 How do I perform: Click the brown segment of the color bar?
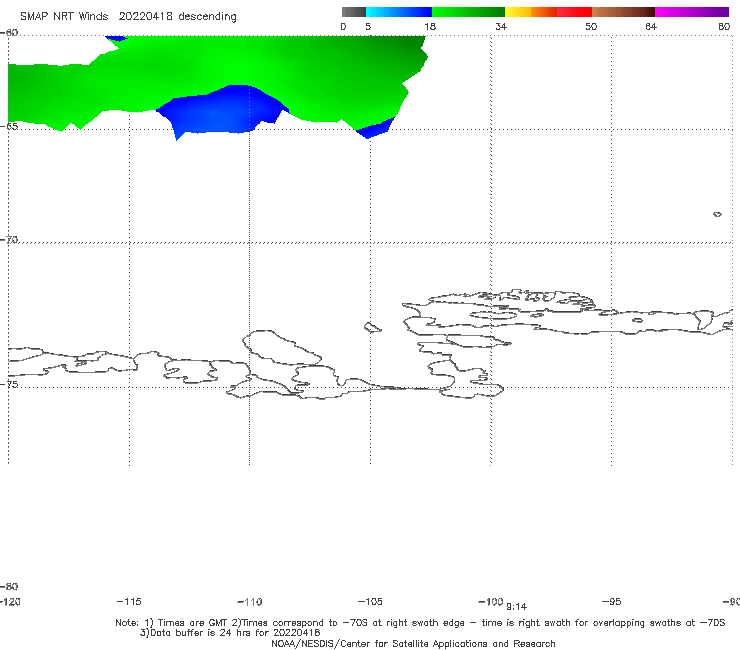coord(623,12)
